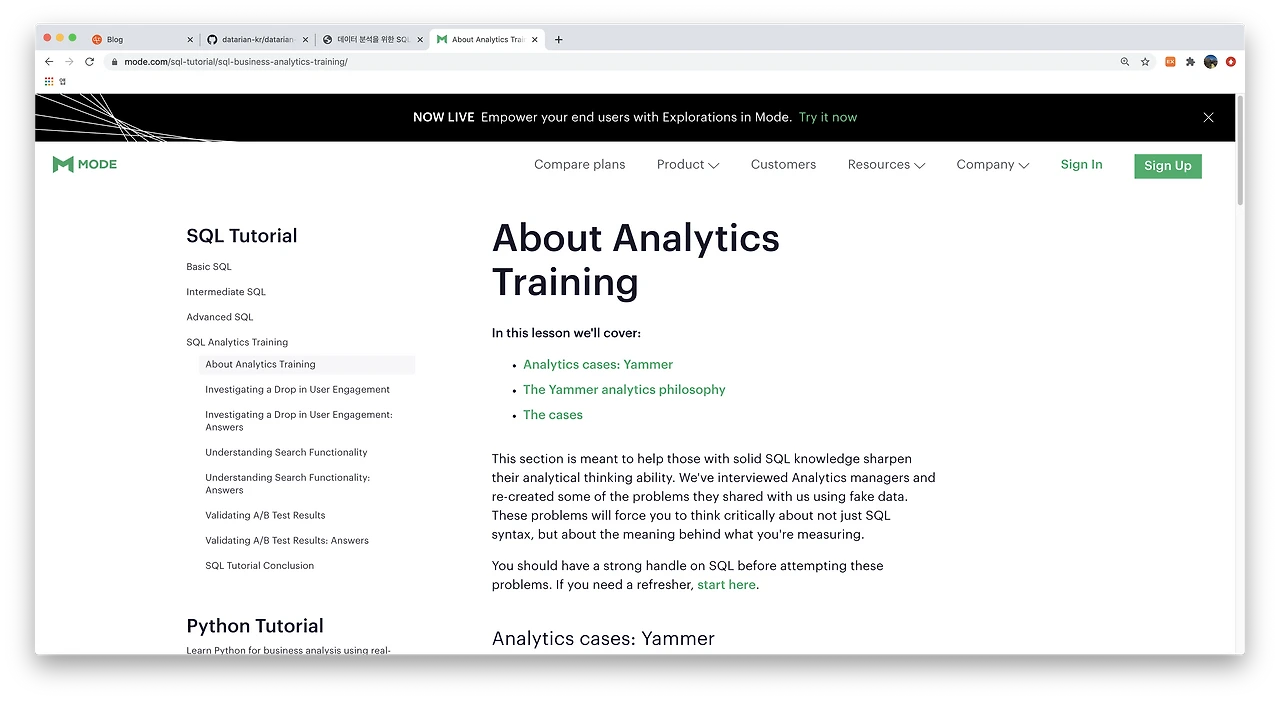Open the Extensions puzzle piece menu
1280x701 pixels.
click(1190, 62)
